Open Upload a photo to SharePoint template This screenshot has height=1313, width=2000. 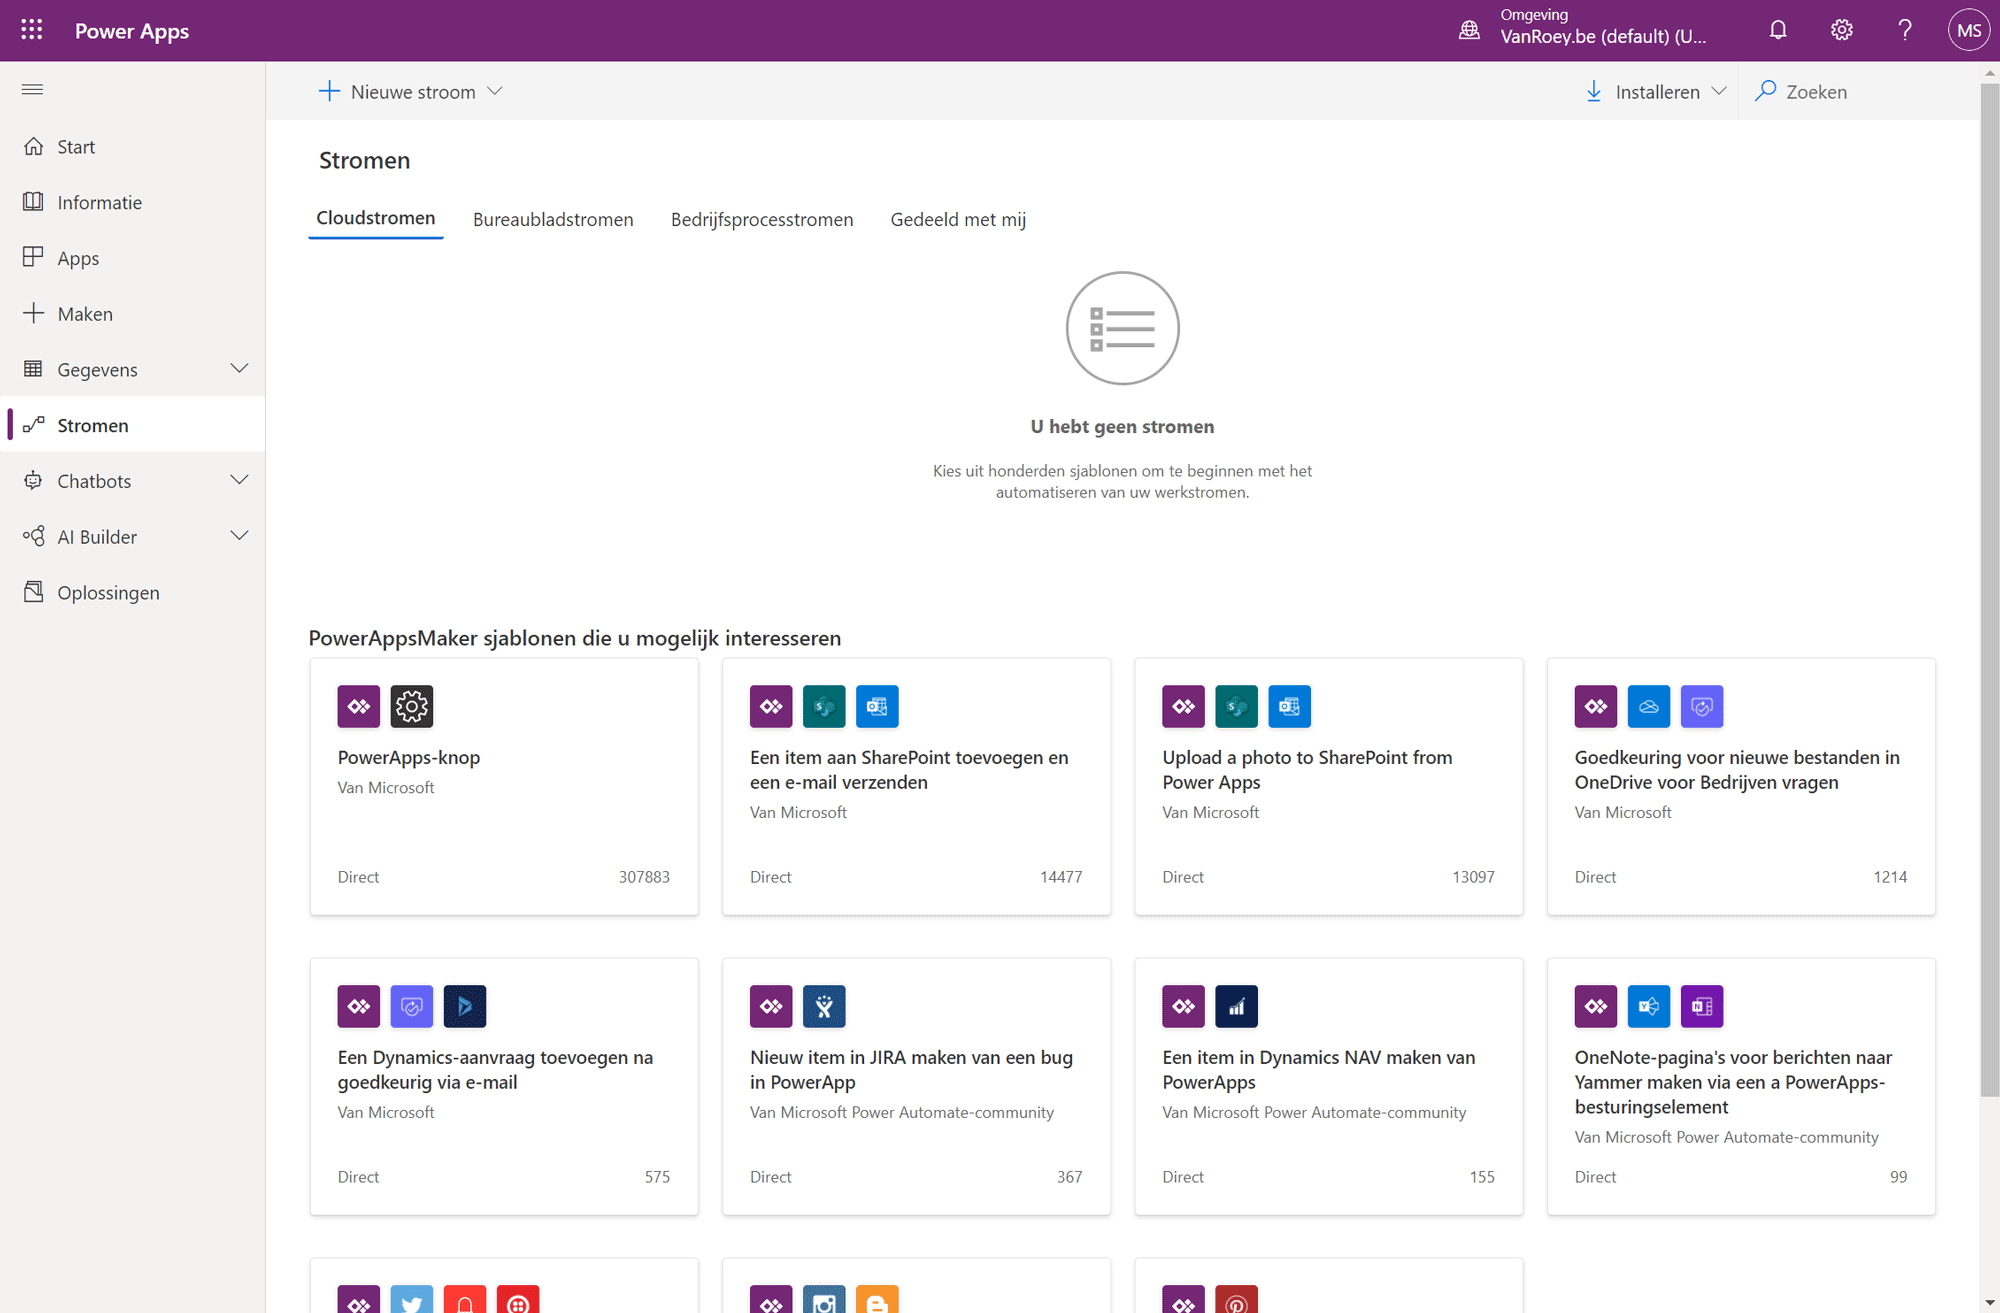1329,786
